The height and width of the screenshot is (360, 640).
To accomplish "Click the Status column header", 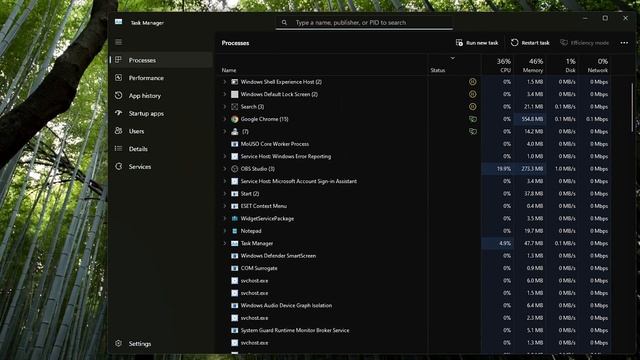I will click(x=438, y=70).
